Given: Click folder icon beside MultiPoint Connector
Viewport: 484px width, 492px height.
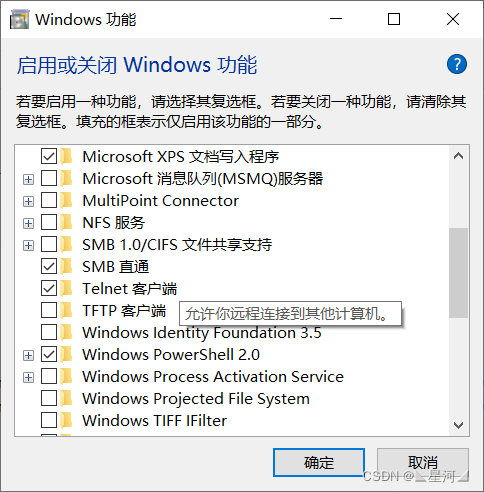Looking at the screenshot, I should (x=67, y=200).
